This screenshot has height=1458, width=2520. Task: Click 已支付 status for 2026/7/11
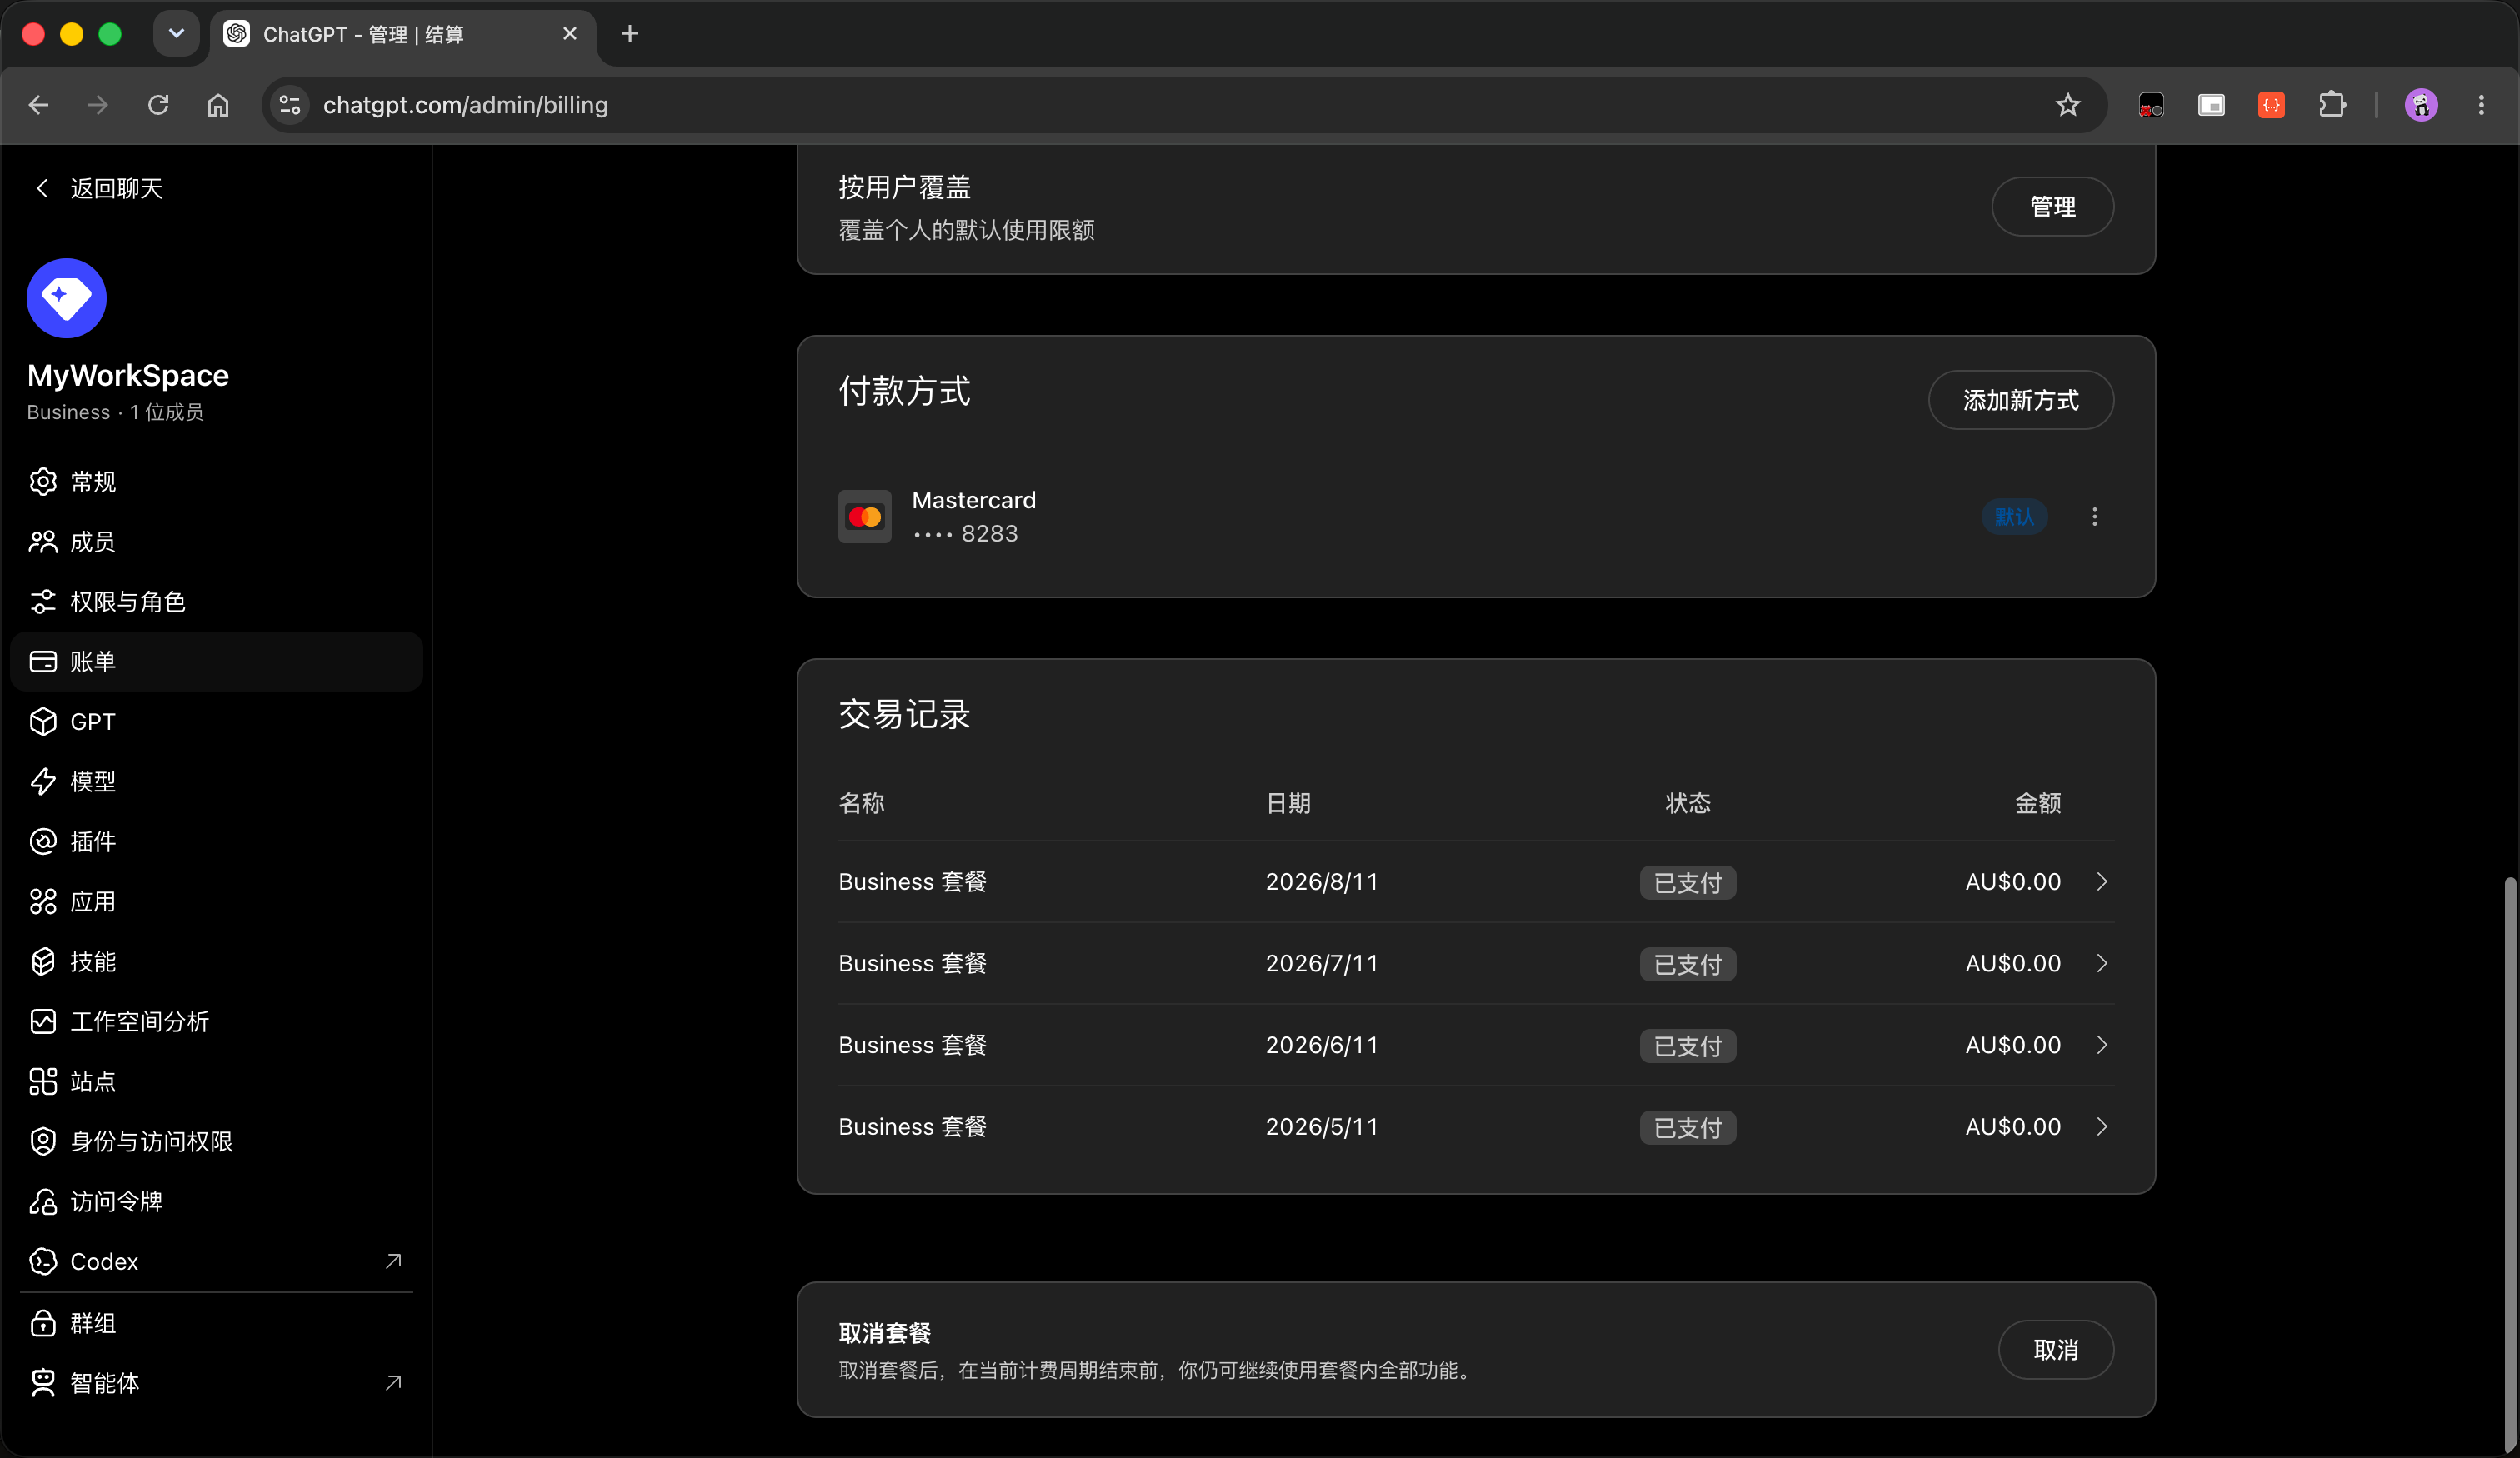[1688, 965]
